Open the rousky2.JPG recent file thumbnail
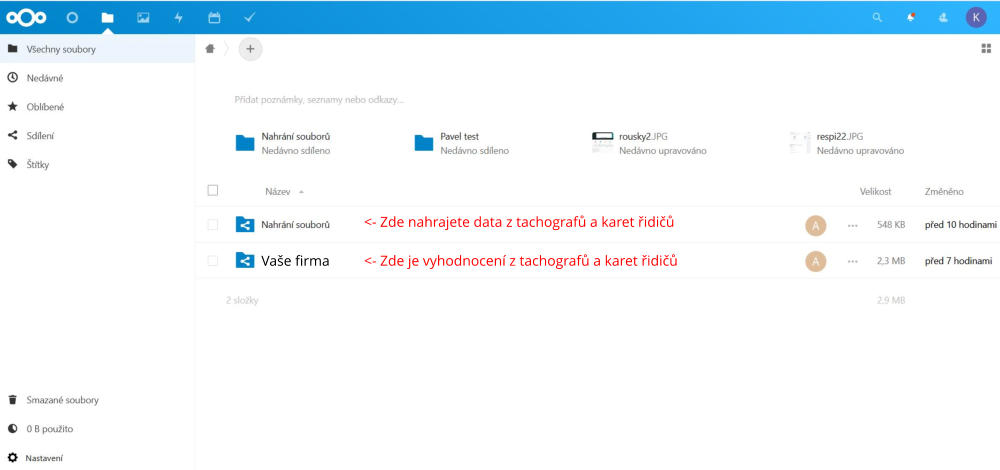 pos(602,142)
